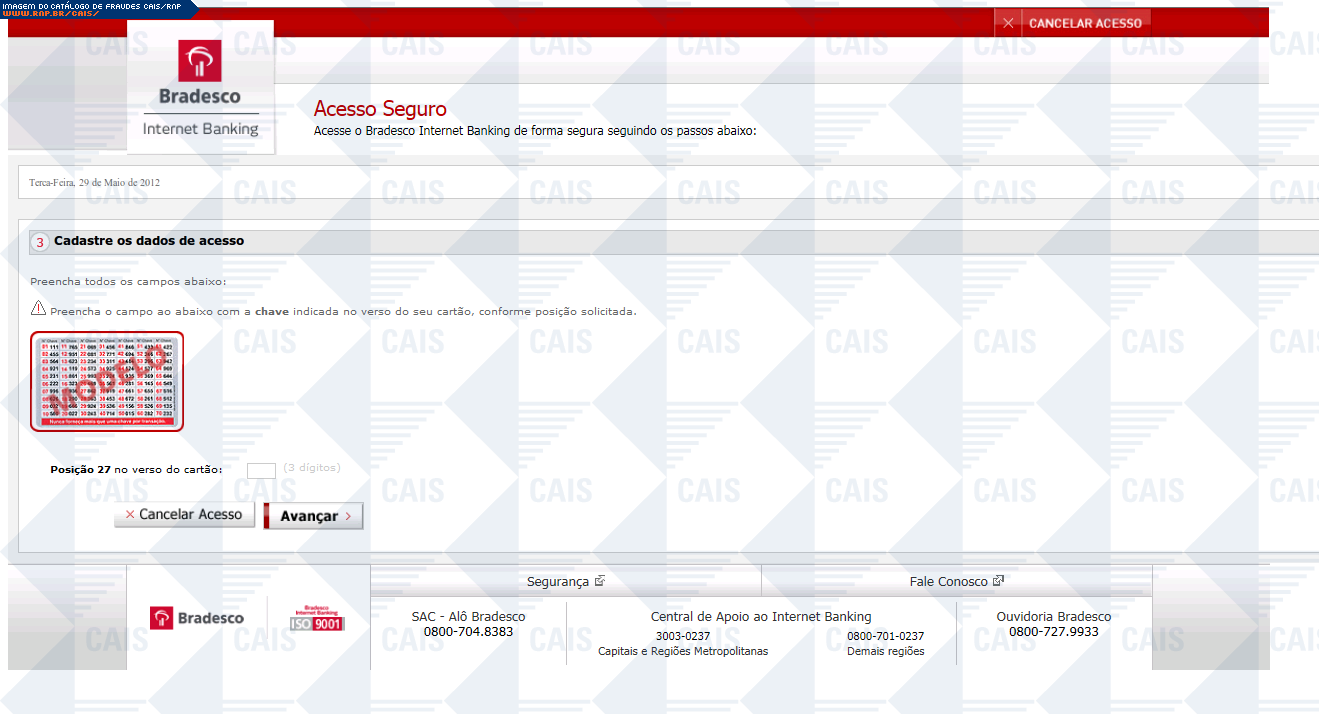Click the X icon in the top red bar

(1008, 23)
